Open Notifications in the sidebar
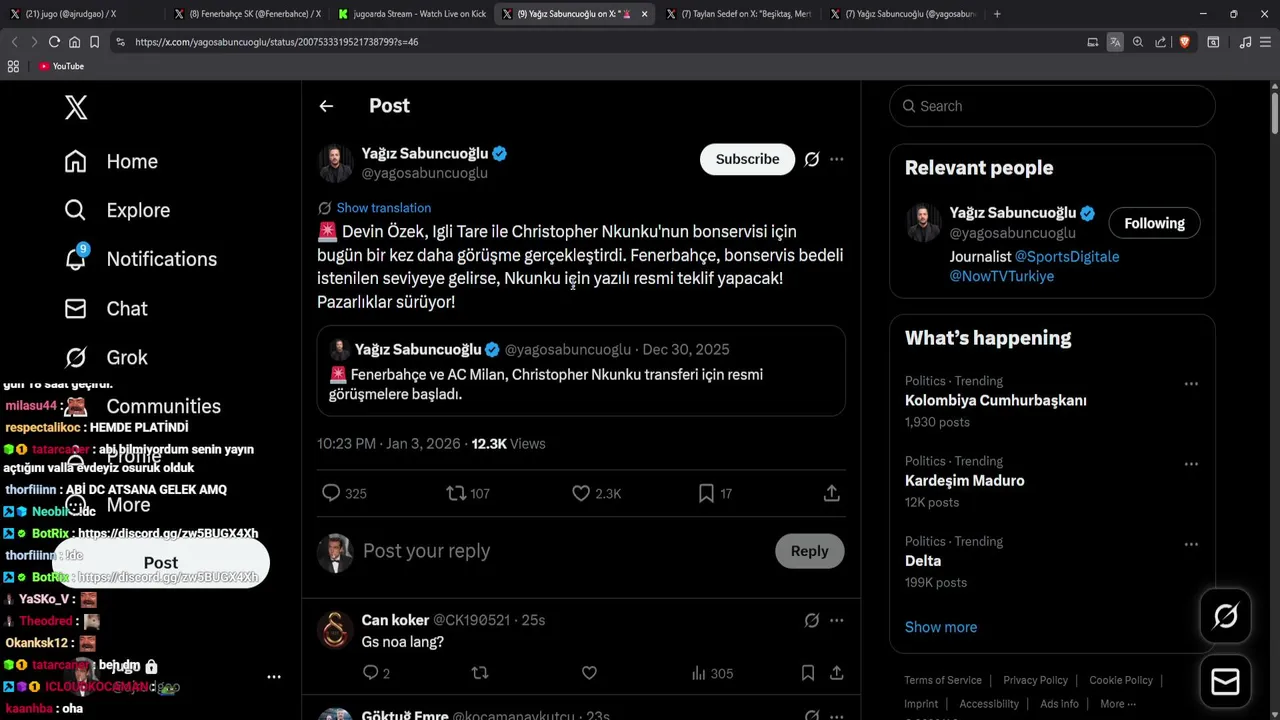 pyautogui.click(x=140, y=259)
